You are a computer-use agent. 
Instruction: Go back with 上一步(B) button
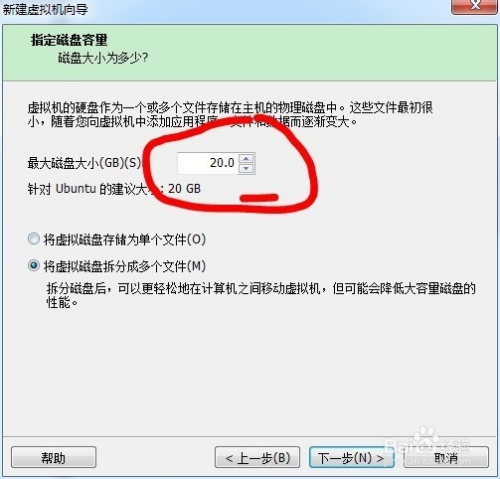point(257,457)
